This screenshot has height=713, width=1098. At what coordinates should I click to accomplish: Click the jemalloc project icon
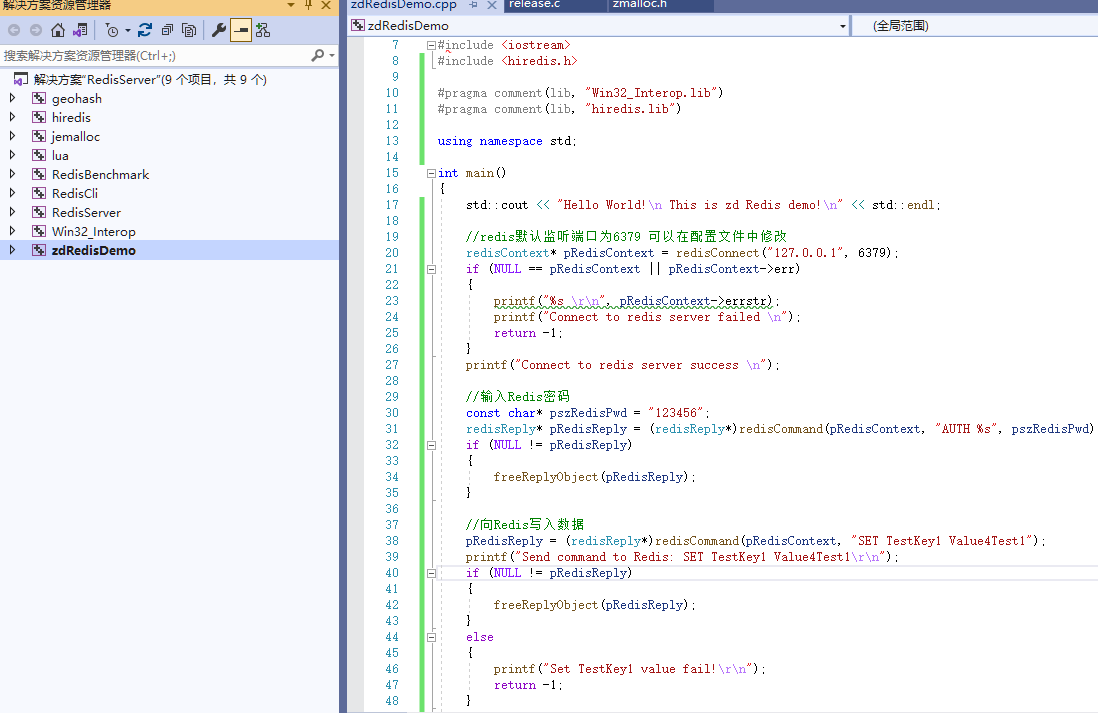(x=39, y=136)
